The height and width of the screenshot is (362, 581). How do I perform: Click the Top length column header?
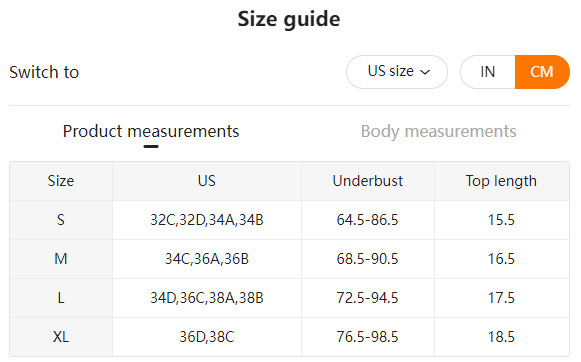(501, 181)
